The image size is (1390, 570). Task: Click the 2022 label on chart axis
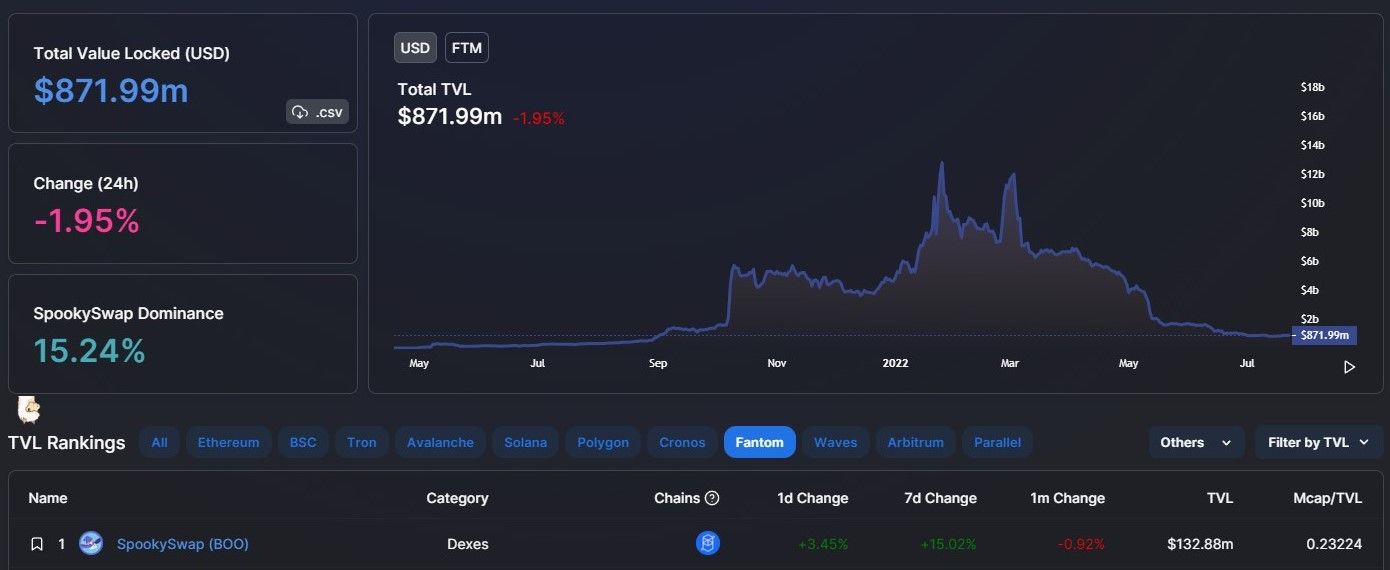click(x=895, y=364)
